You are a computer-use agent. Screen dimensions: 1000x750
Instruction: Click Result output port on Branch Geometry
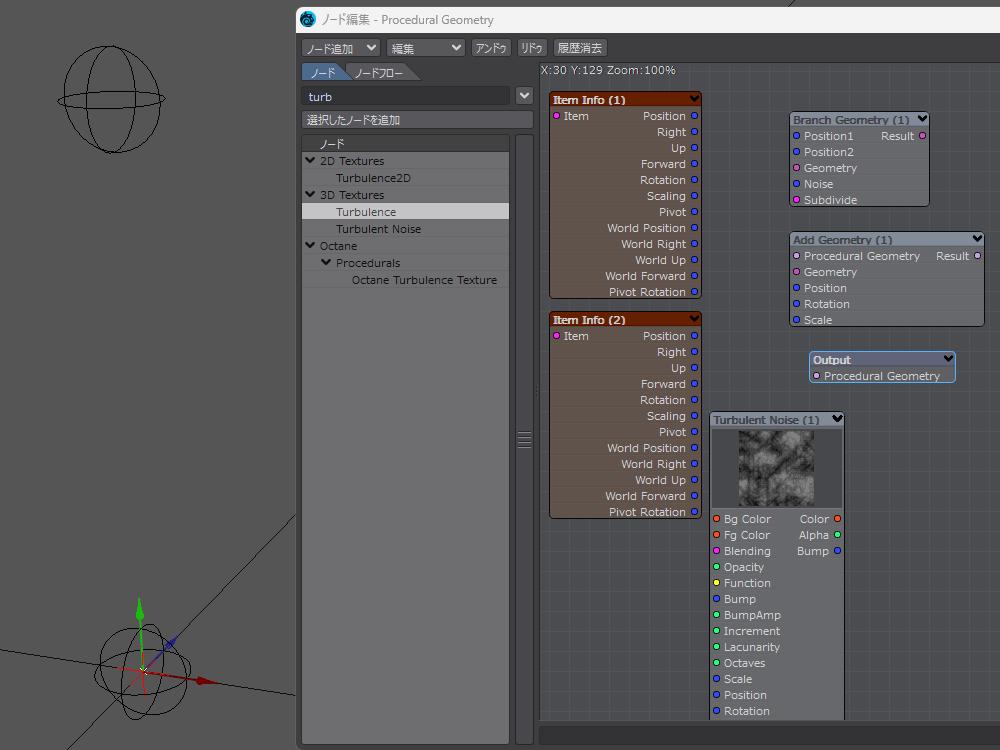click(x=922, y=136)
